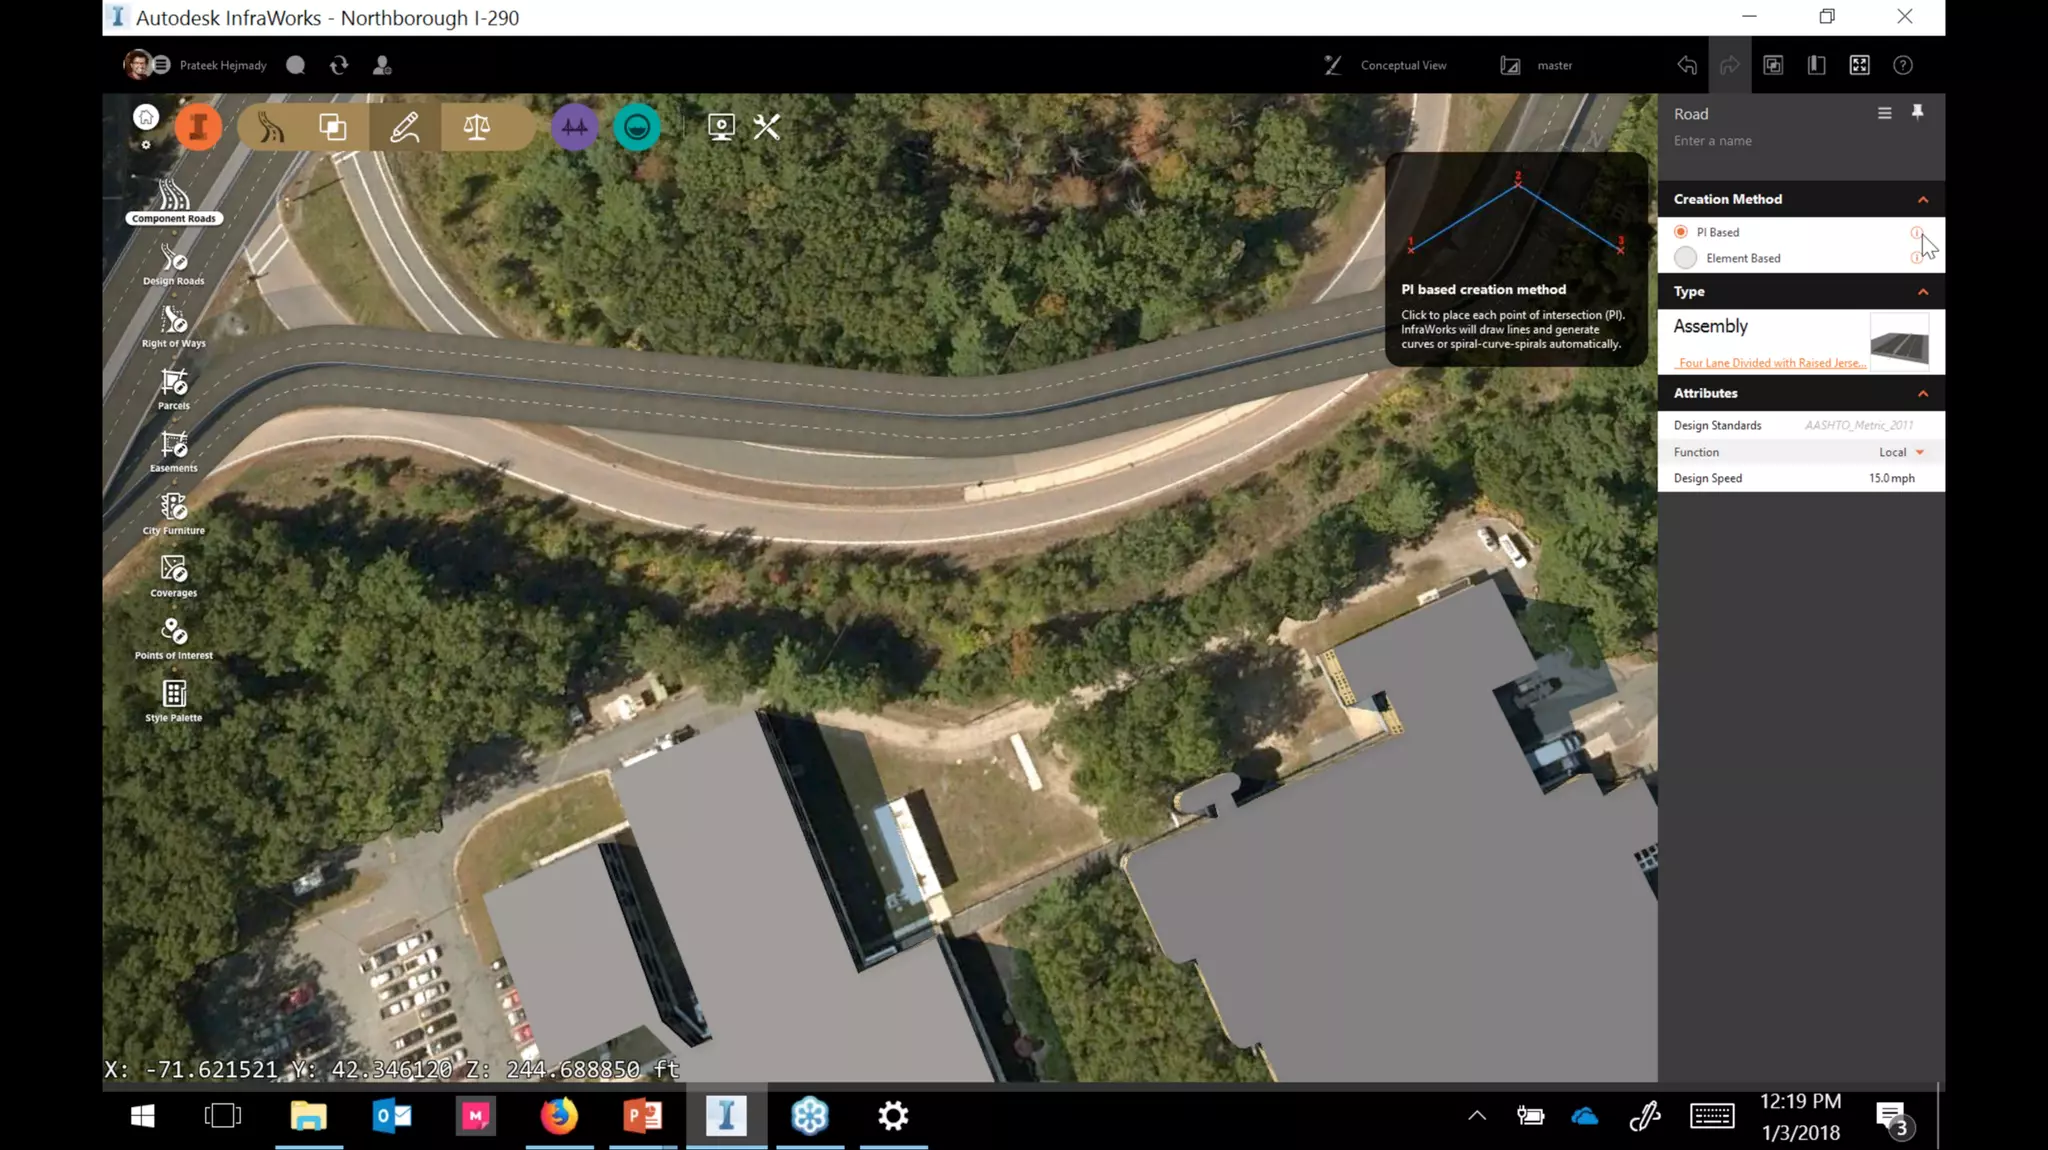Viewport: 2048px width, 1150px height.
Task: Open PowerPoint from the taskbar
Action: coord(643,1116)
